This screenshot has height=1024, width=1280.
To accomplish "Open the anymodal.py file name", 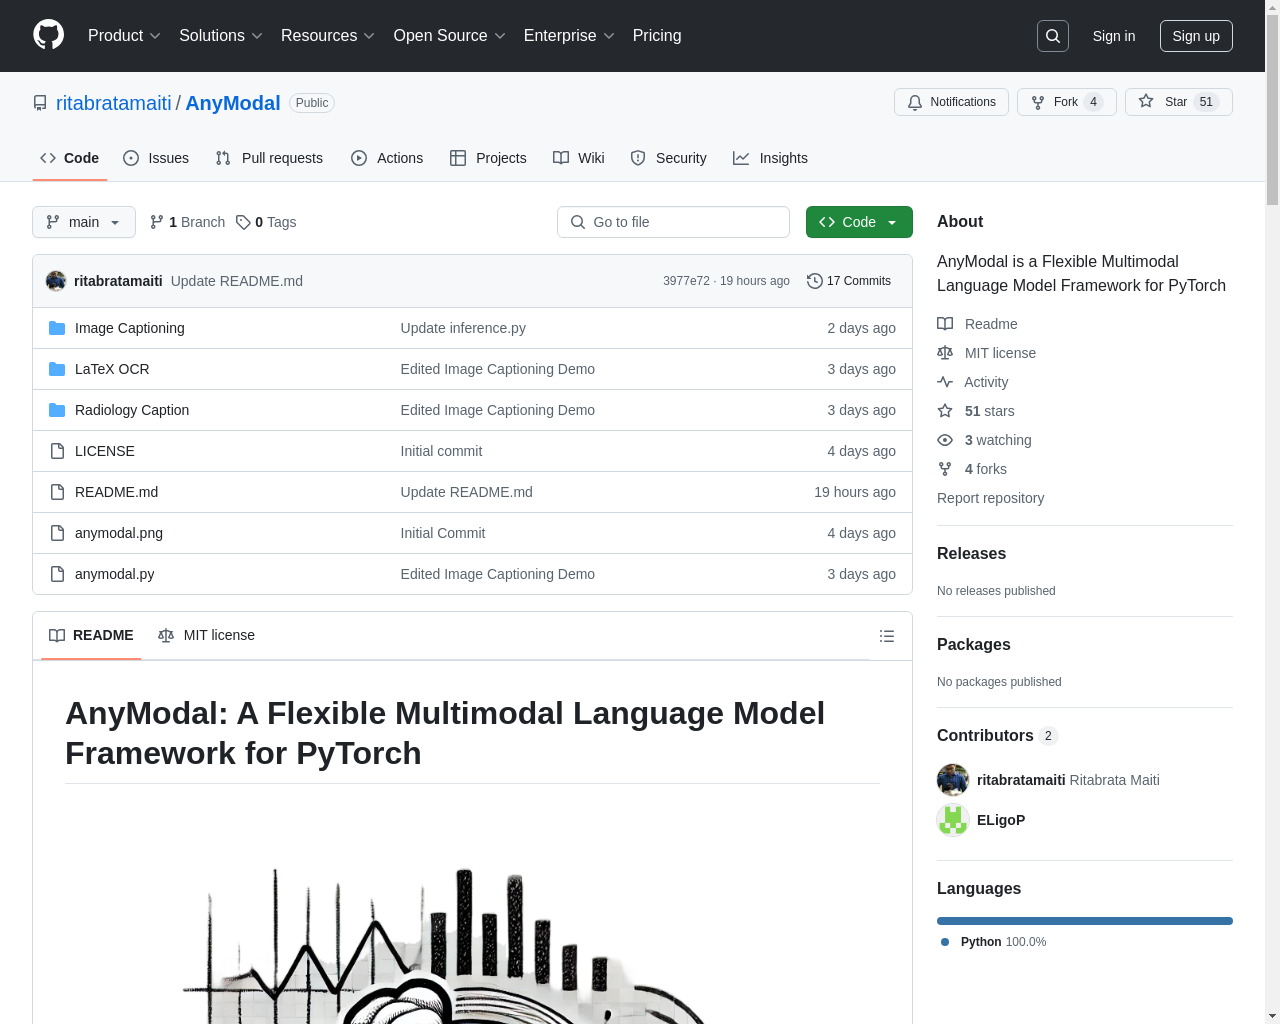I will coord(114,574).
